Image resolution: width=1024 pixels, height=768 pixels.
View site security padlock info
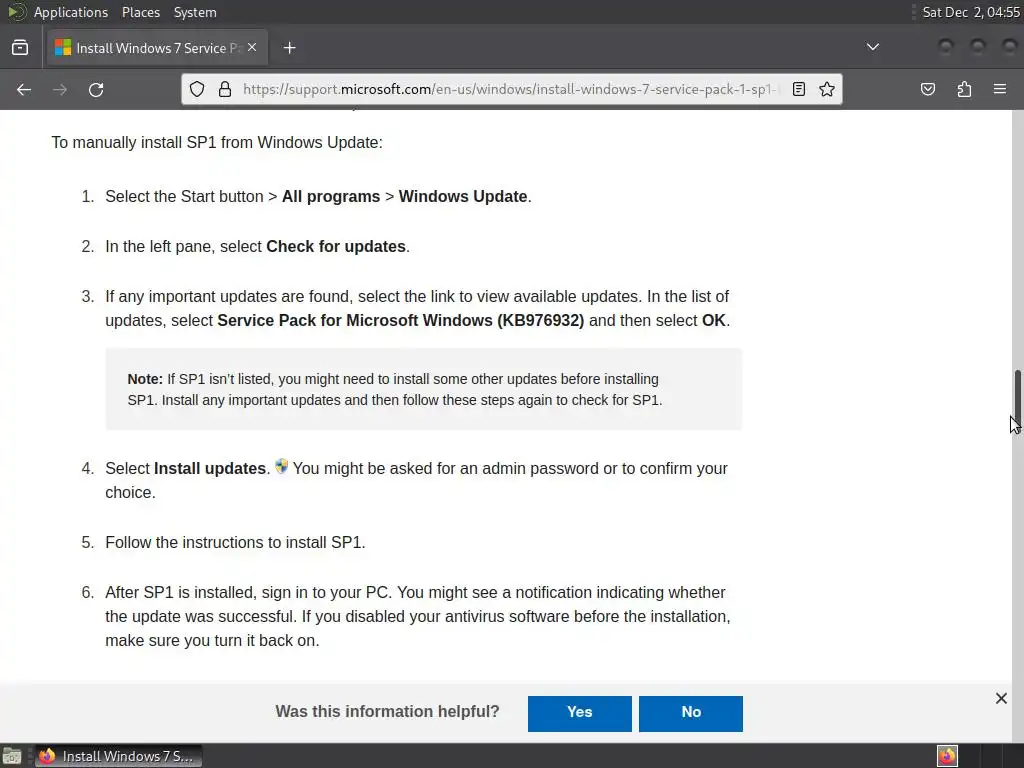pos(225,89)
